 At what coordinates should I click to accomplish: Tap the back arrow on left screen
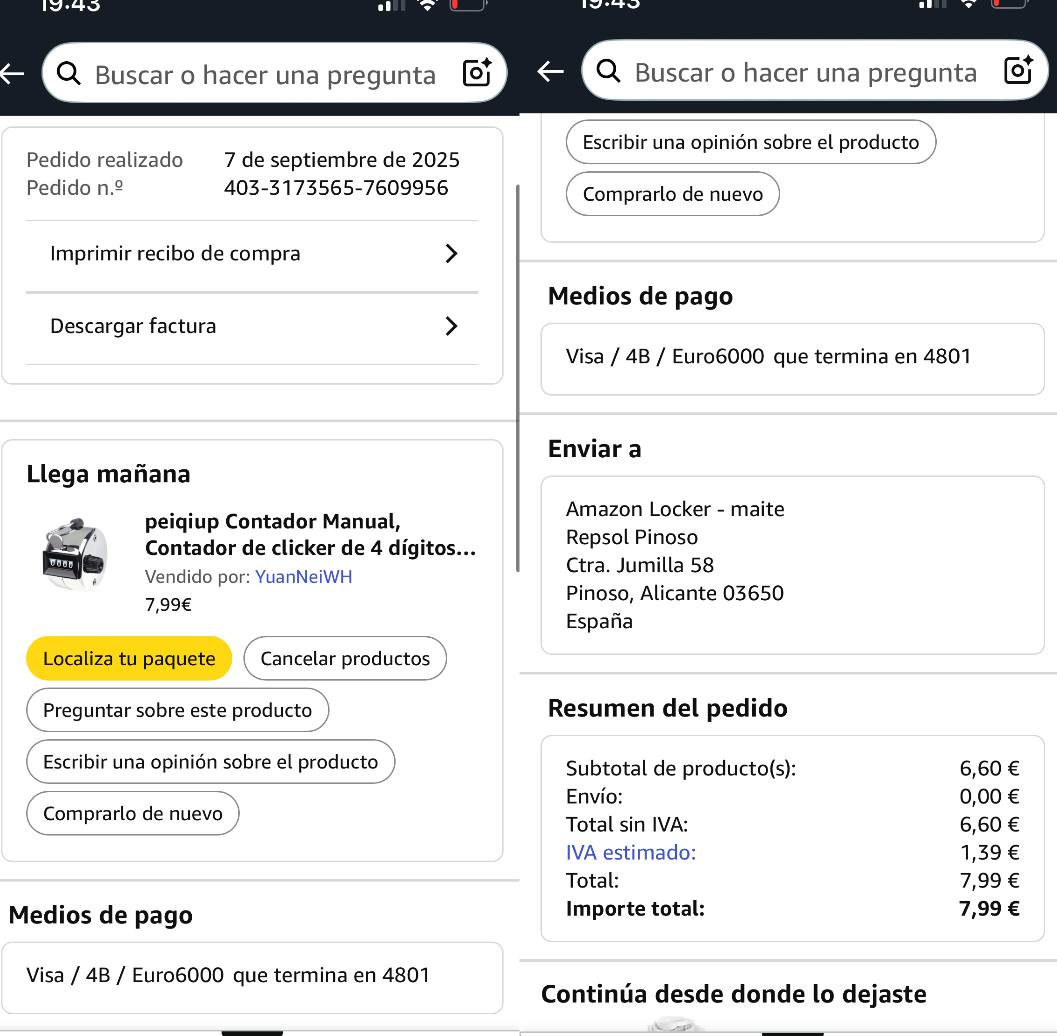[12, 73]
